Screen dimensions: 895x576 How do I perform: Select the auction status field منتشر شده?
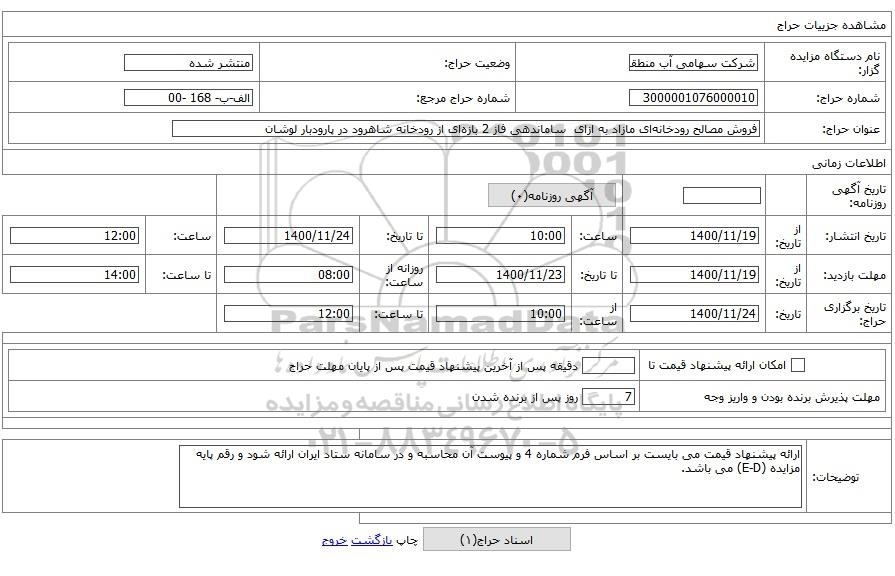click(188, 63)
